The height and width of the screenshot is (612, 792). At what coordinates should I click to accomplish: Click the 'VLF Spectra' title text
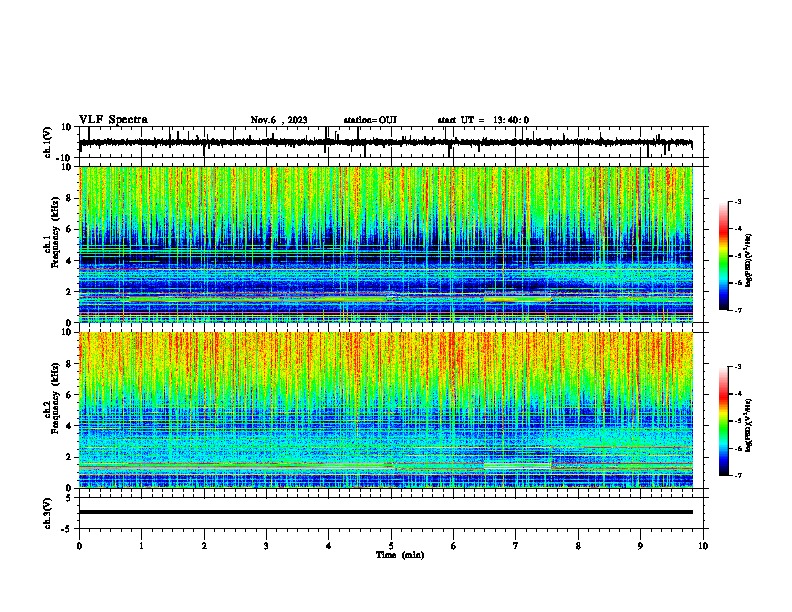pyautogui.click(x=113, y=120)
